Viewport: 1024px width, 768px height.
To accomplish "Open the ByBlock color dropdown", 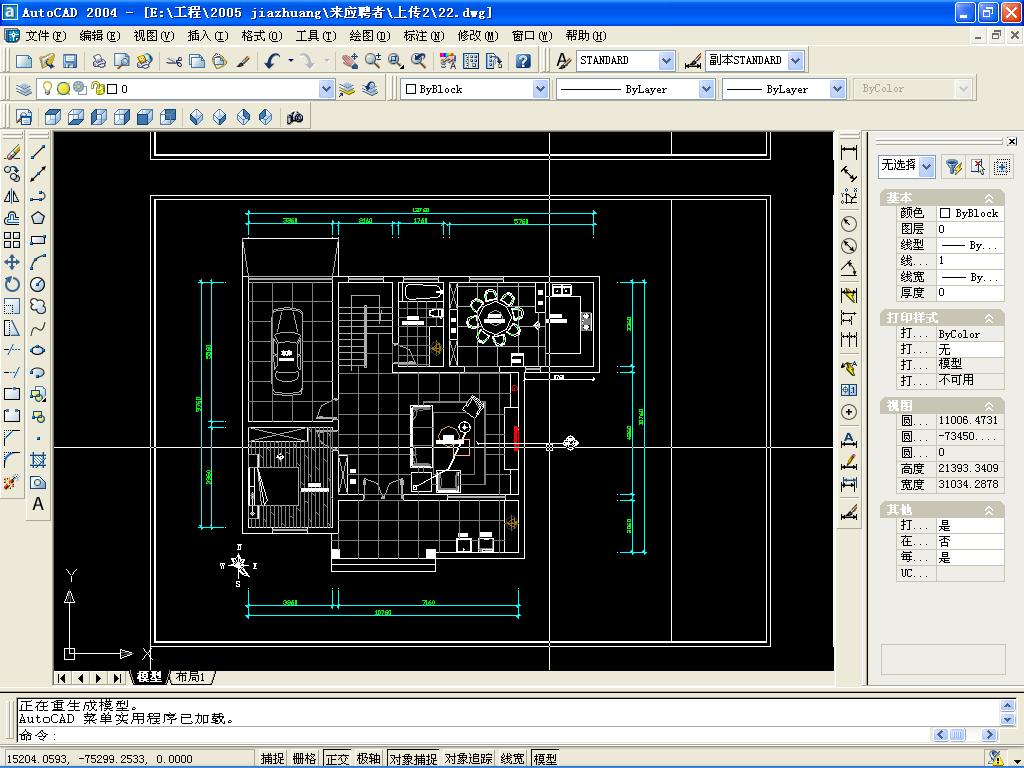I will tap(539, 89).
